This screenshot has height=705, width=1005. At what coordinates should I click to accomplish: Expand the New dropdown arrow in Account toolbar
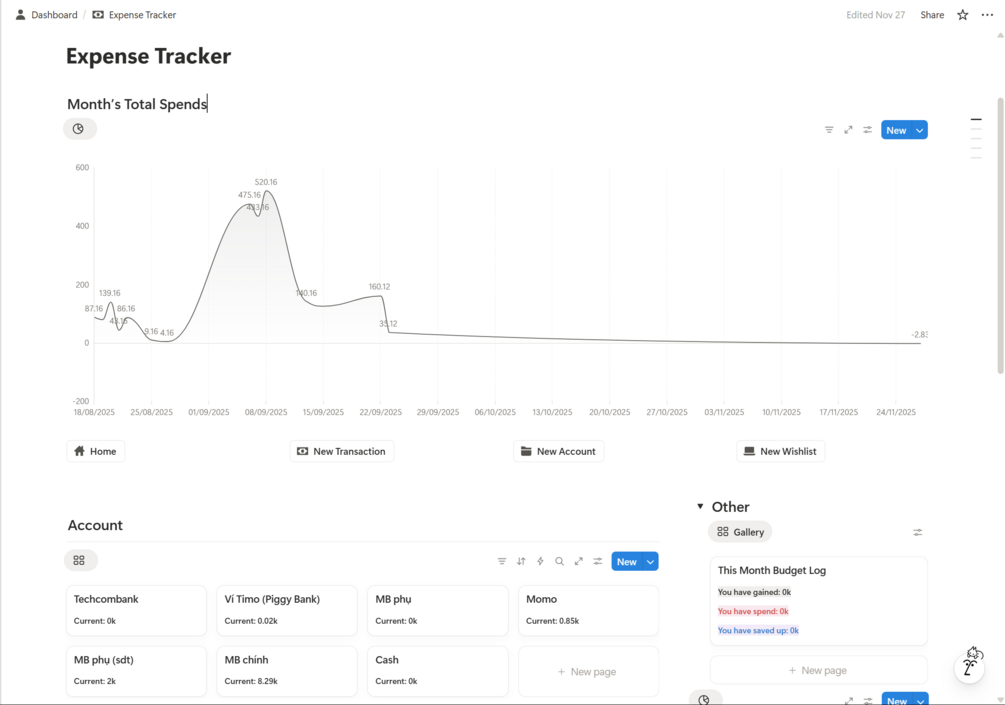pyautogui.click(x=650, y=562)
